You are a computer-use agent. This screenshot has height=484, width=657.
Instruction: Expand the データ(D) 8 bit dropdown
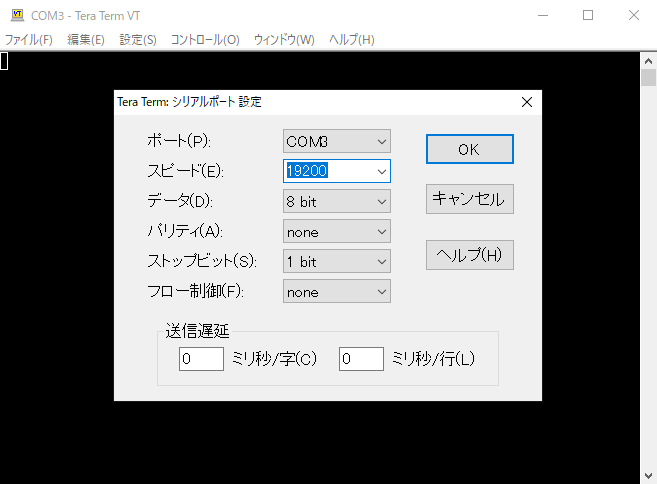pyautogui.click(x=337, y=201)
